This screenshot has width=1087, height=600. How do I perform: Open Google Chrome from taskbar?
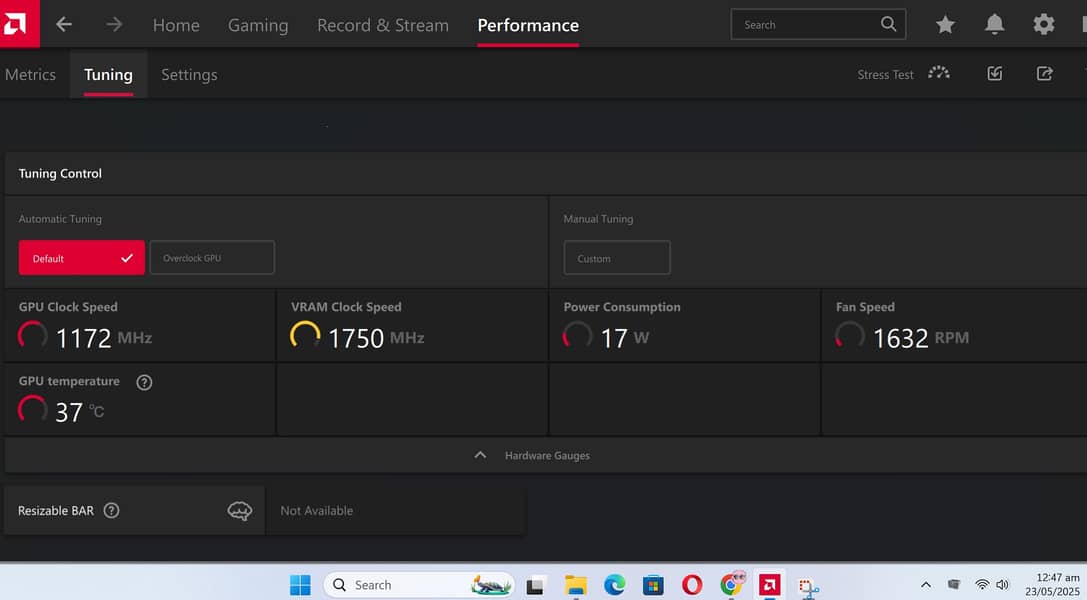pyautogui.click(x=731, y=584)
